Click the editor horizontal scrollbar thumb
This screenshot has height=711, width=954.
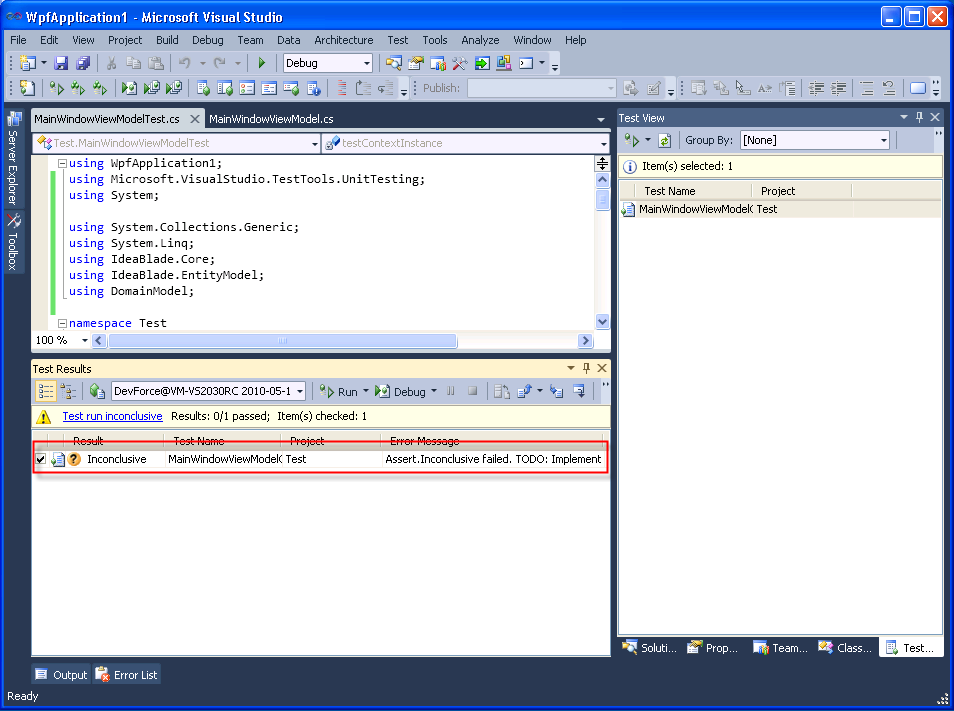tap(282, 341)
